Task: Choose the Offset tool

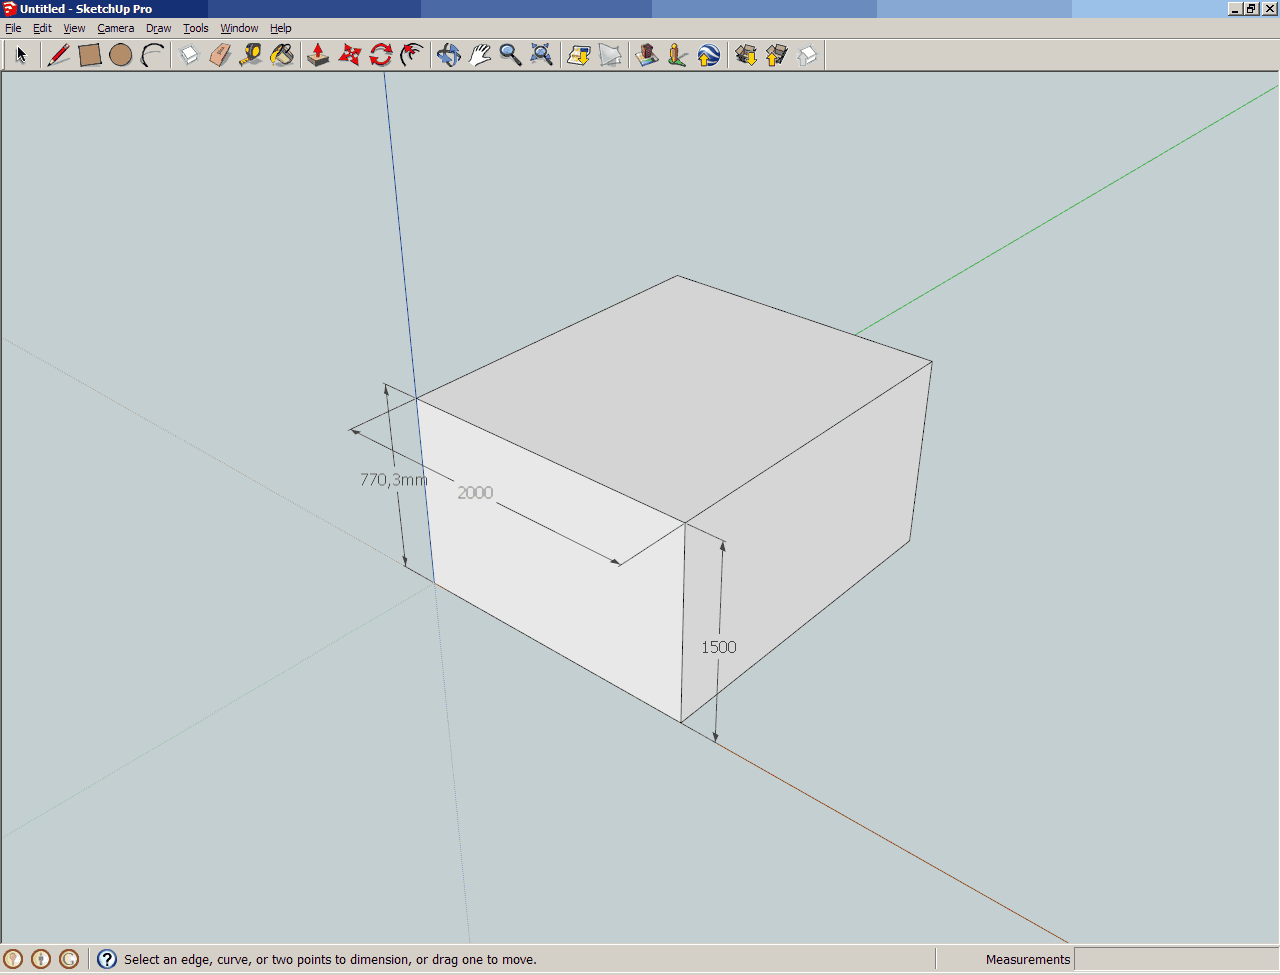Action: click(x=411, y=55)
